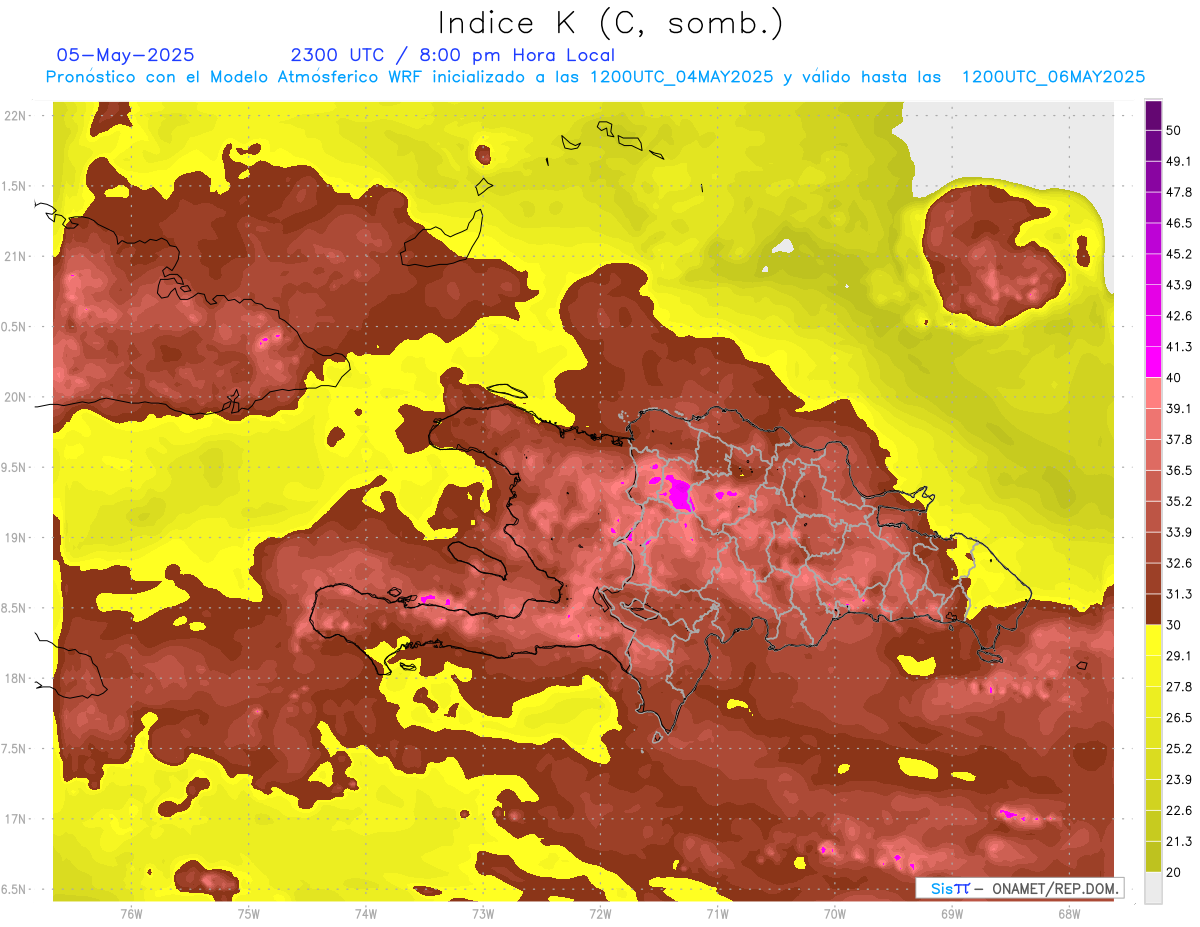The image size is (1200, 927).
Task: Click the 'Indice K (C, somb.)' title
Action: 611,23
